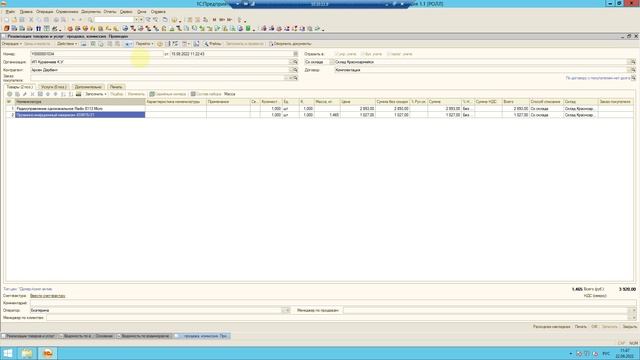Open the Заполнить dropdown in table toolbar
This screenshot has height=360, width=640.
click(96, 94)
